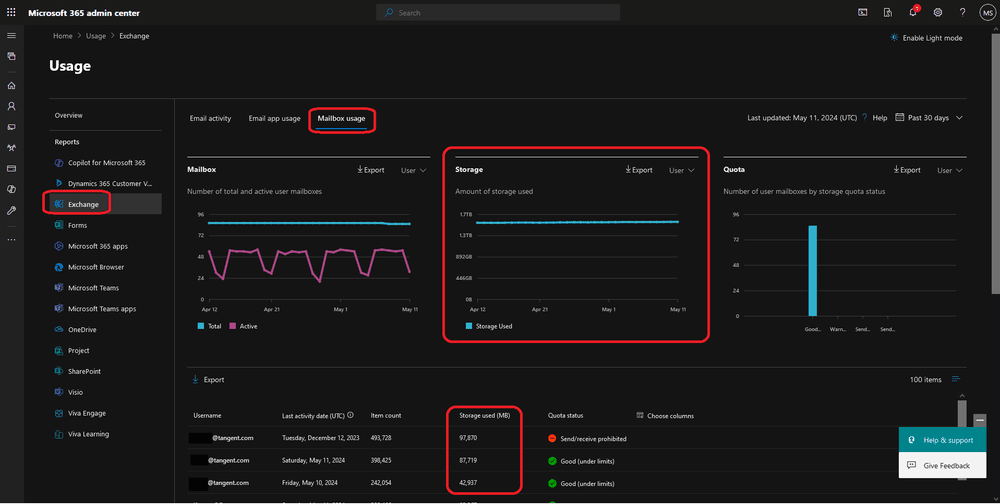
Task: Open the User dropdown in Storage card
Action: (682, 170)
